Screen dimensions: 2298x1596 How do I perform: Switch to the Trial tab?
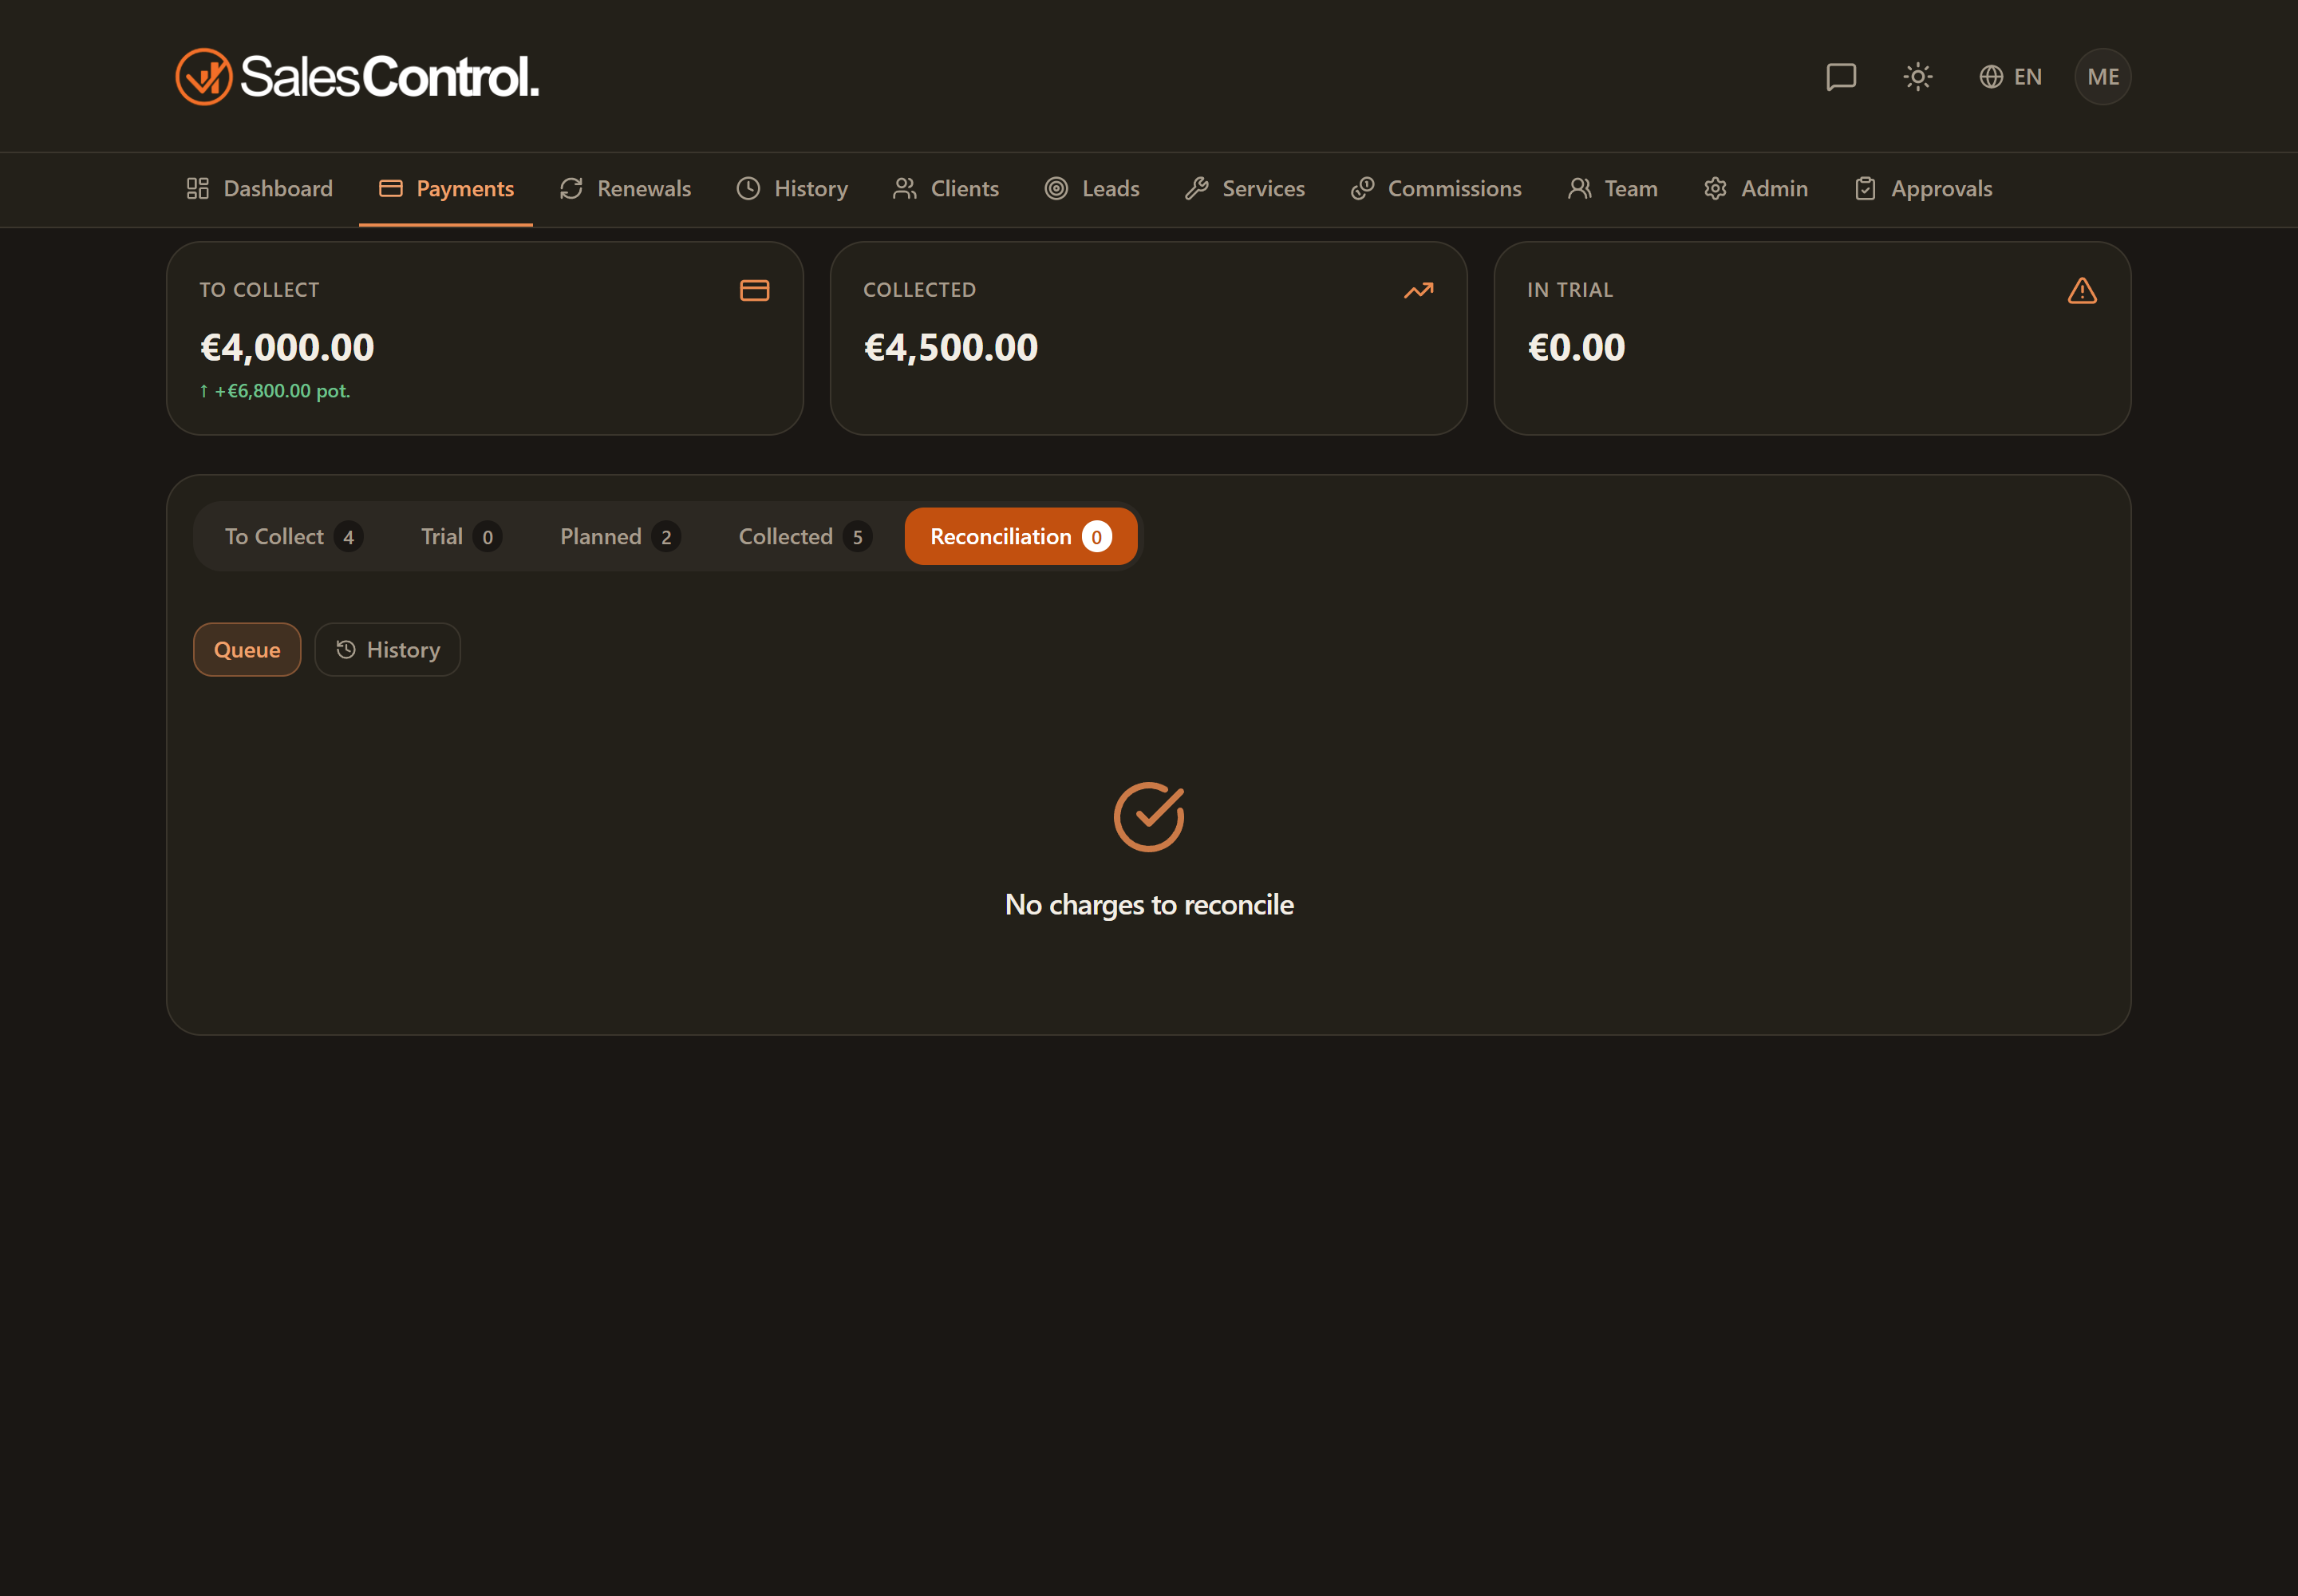click(x=461, y=537)
